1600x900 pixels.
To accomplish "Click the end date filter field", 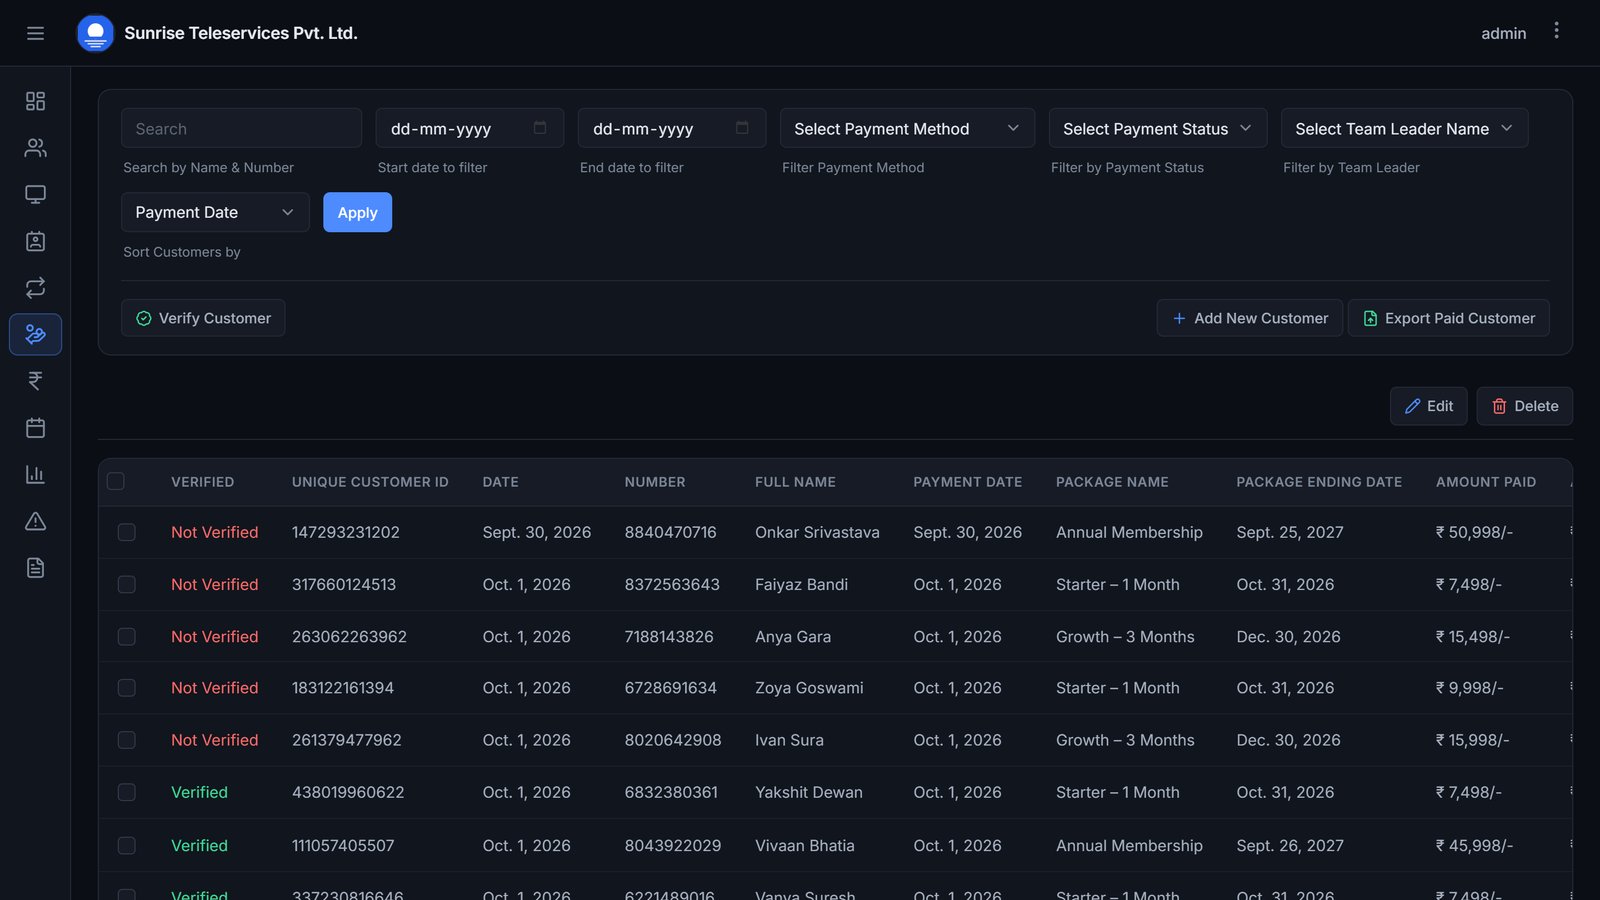I will point(672,128).
